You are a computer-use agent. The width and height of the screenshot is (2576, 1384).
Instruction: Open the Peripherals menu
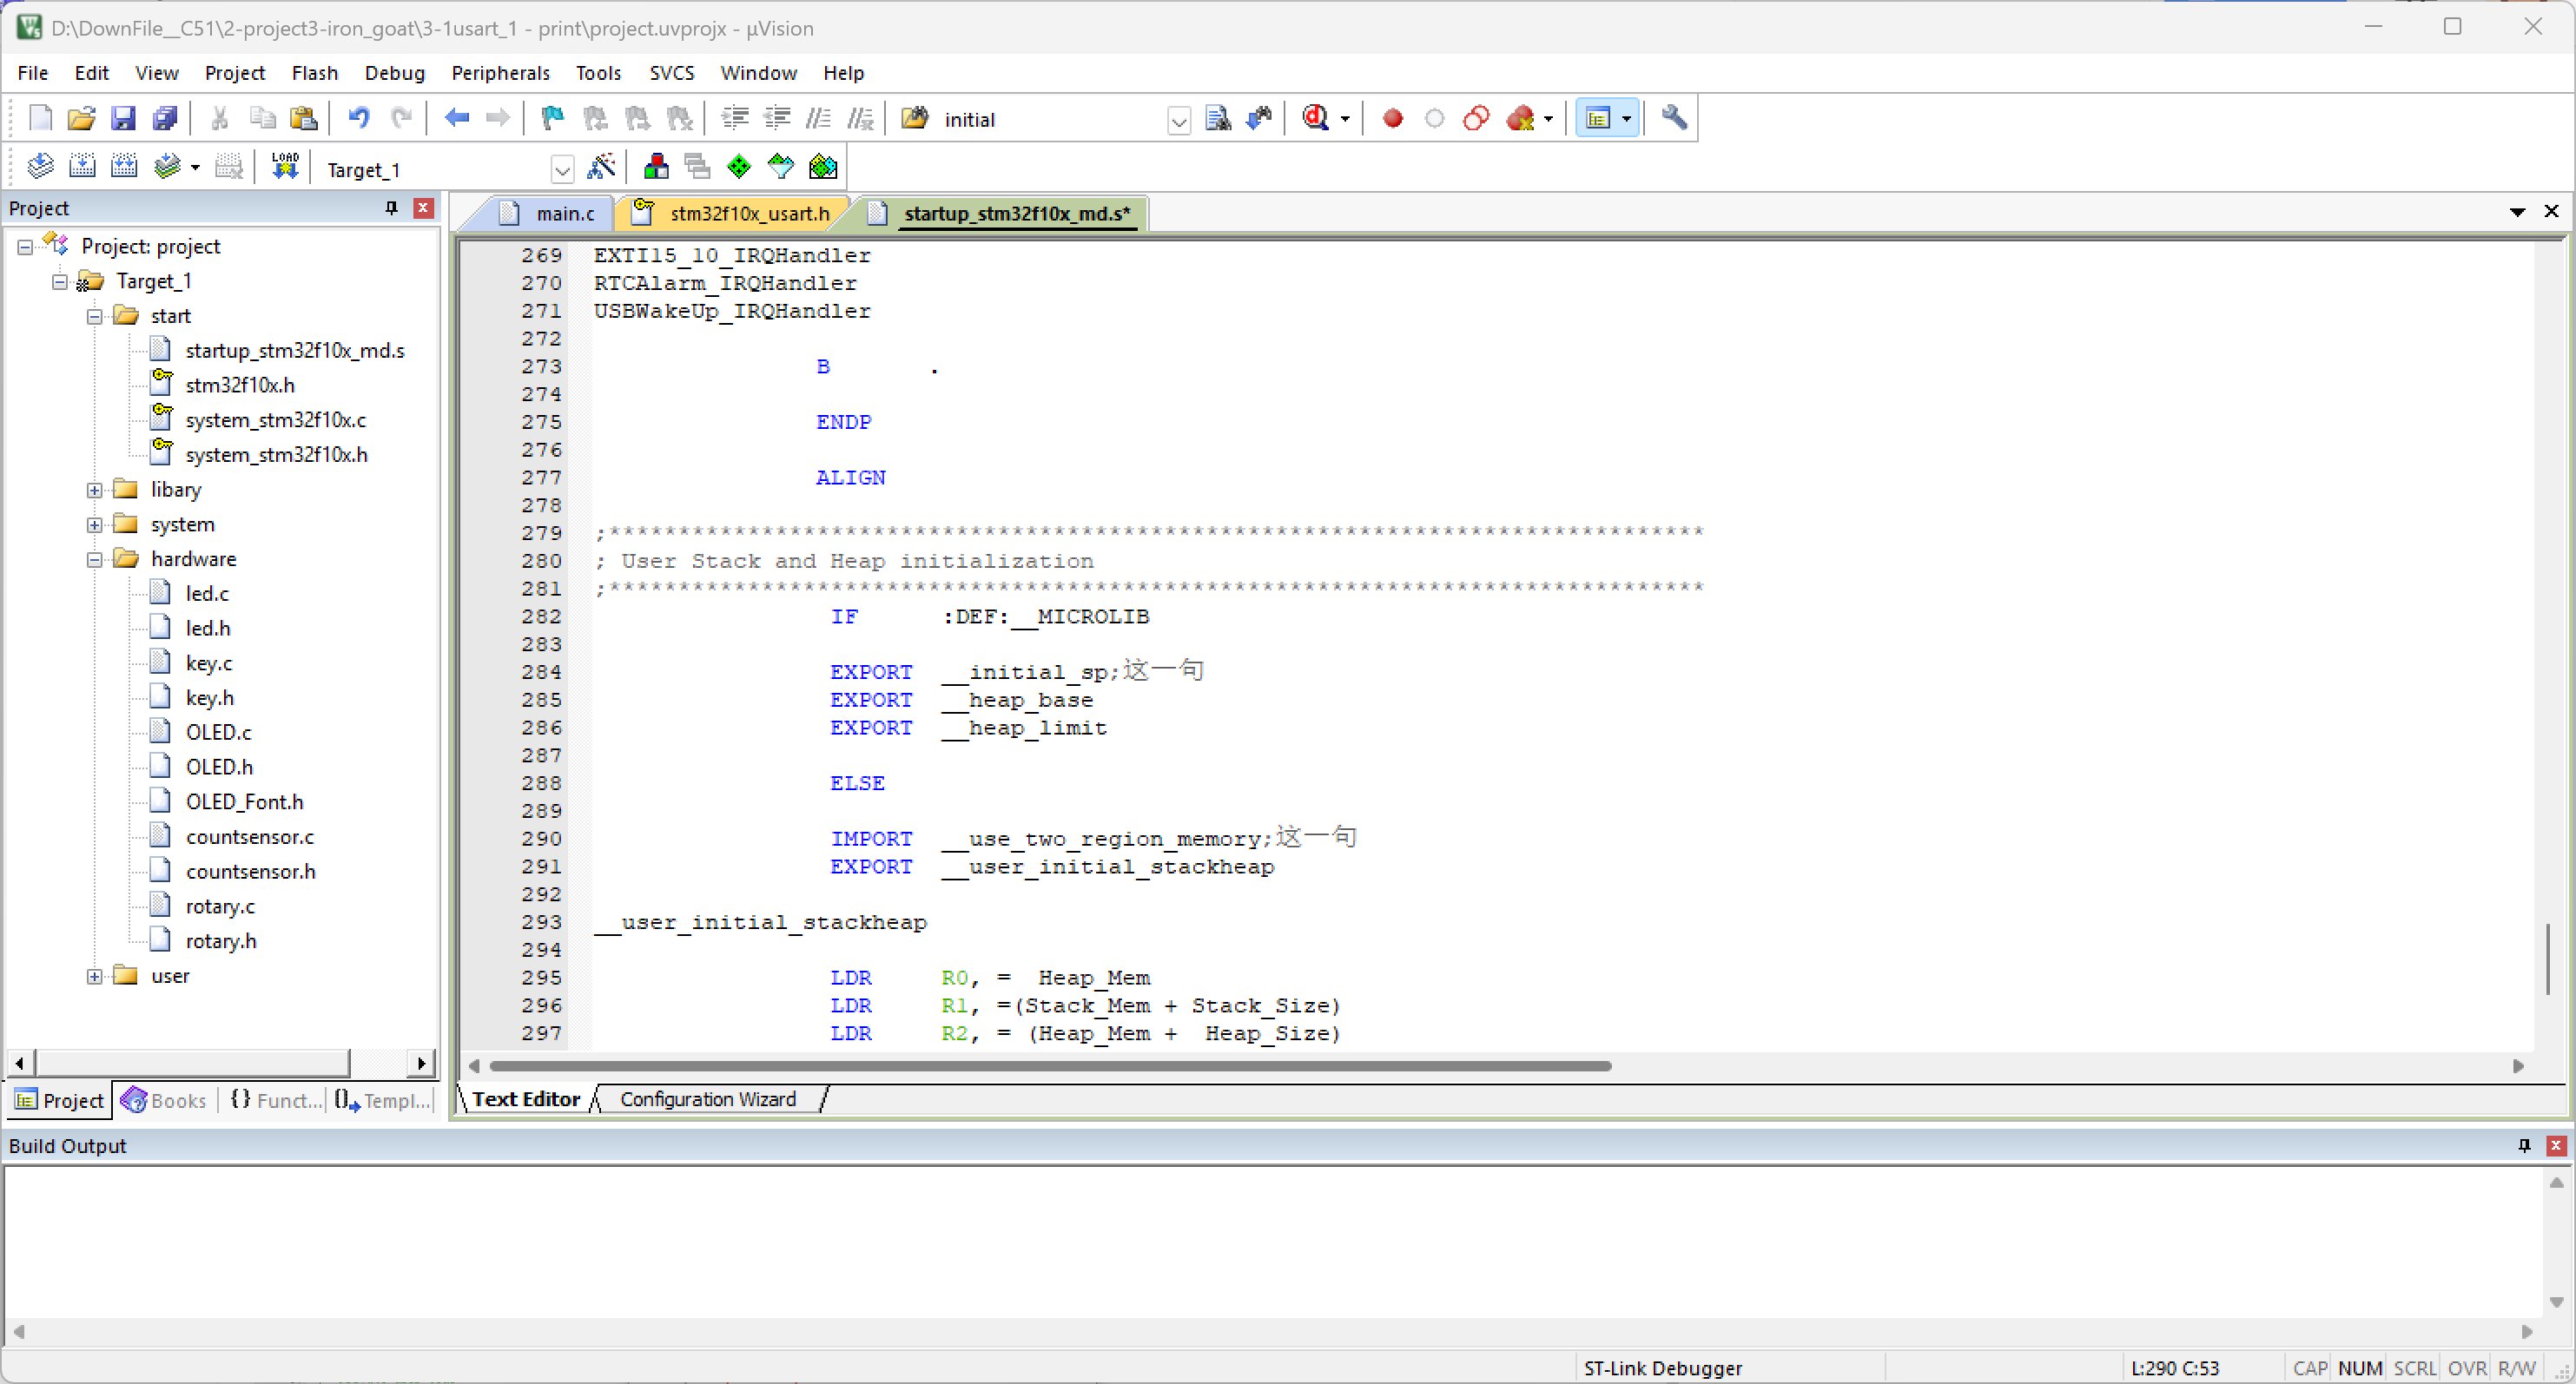point(500,72)
